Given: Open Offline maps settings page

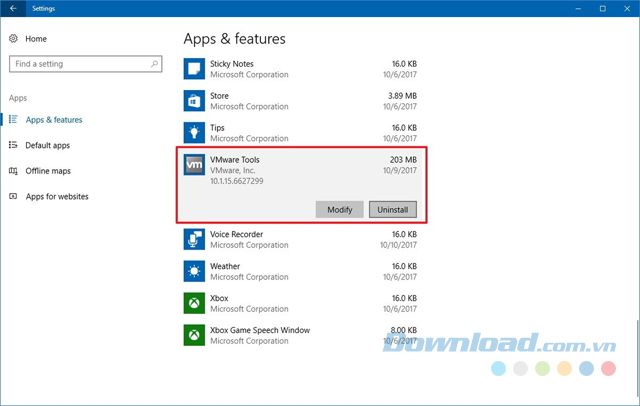Looking at the screenshot, I should pyautogui.click(x=48, y=171).
